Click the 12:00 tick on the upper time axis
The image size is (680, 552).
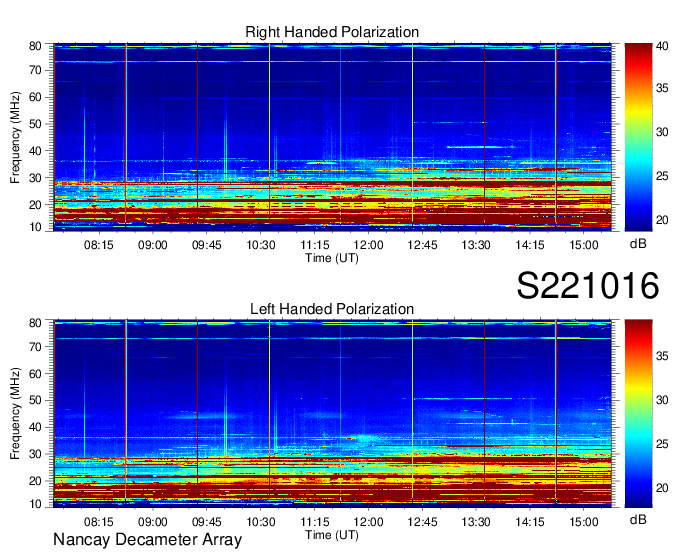(368, 245)
